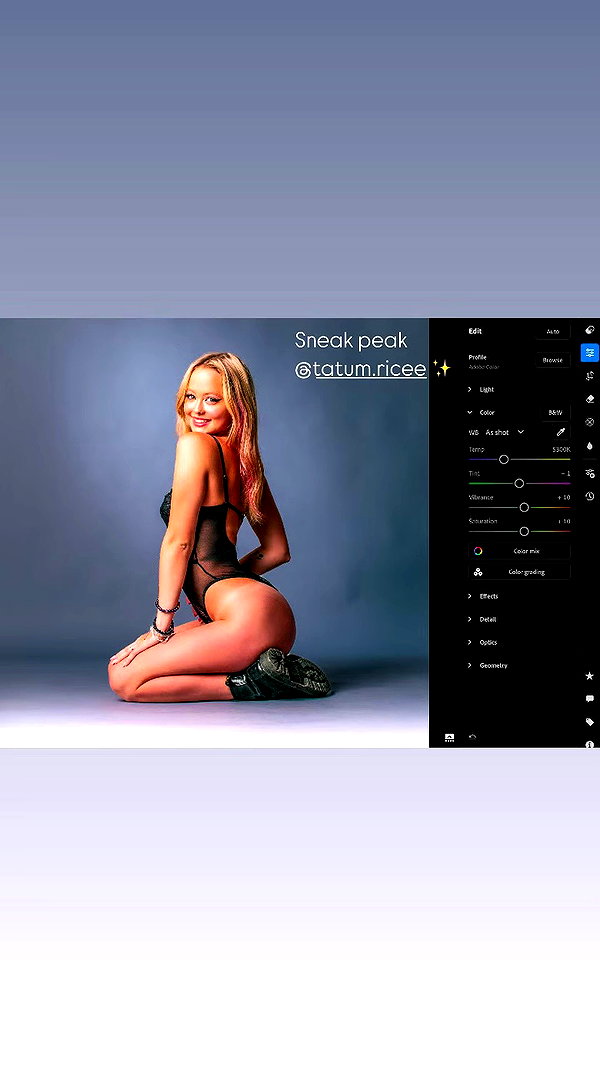Open the Presets icon in the sidebar

(589, 330)
